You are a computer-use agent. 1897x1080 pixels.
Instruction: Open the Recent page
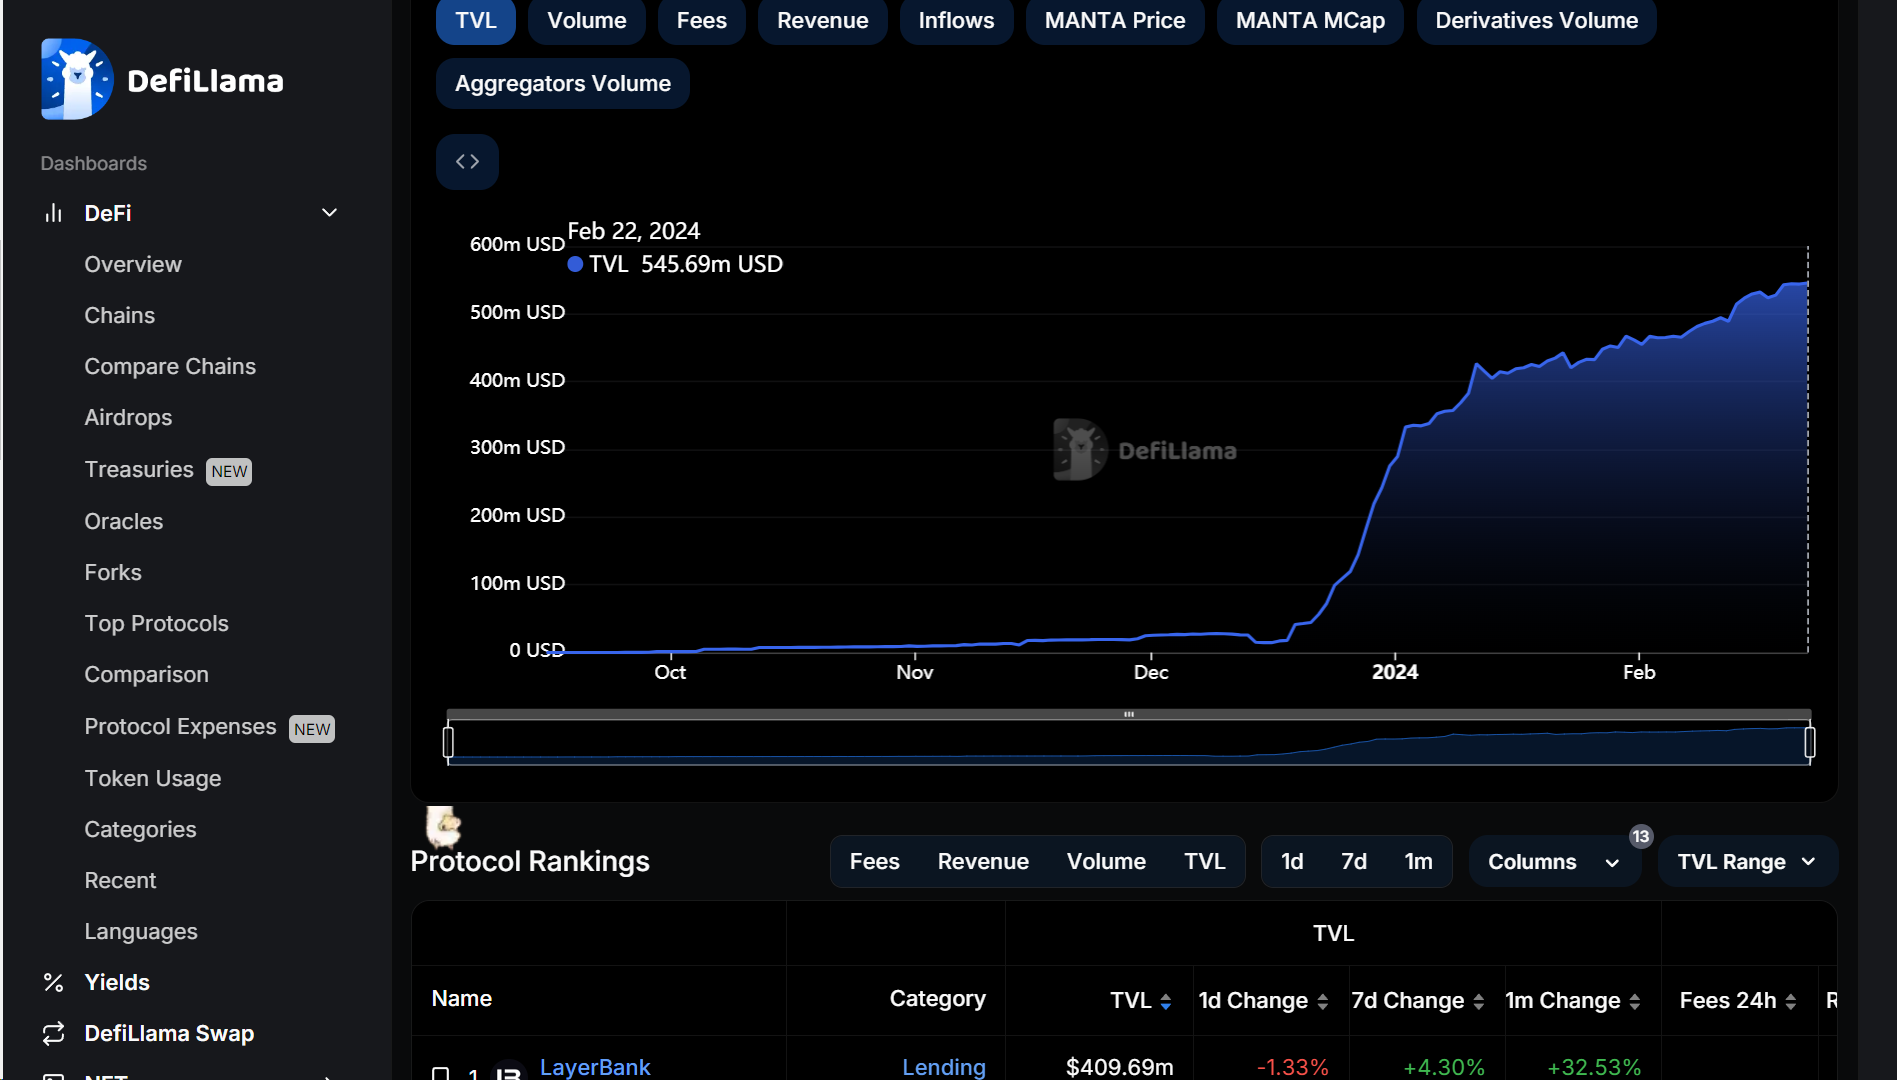click(x=120, y=880)
